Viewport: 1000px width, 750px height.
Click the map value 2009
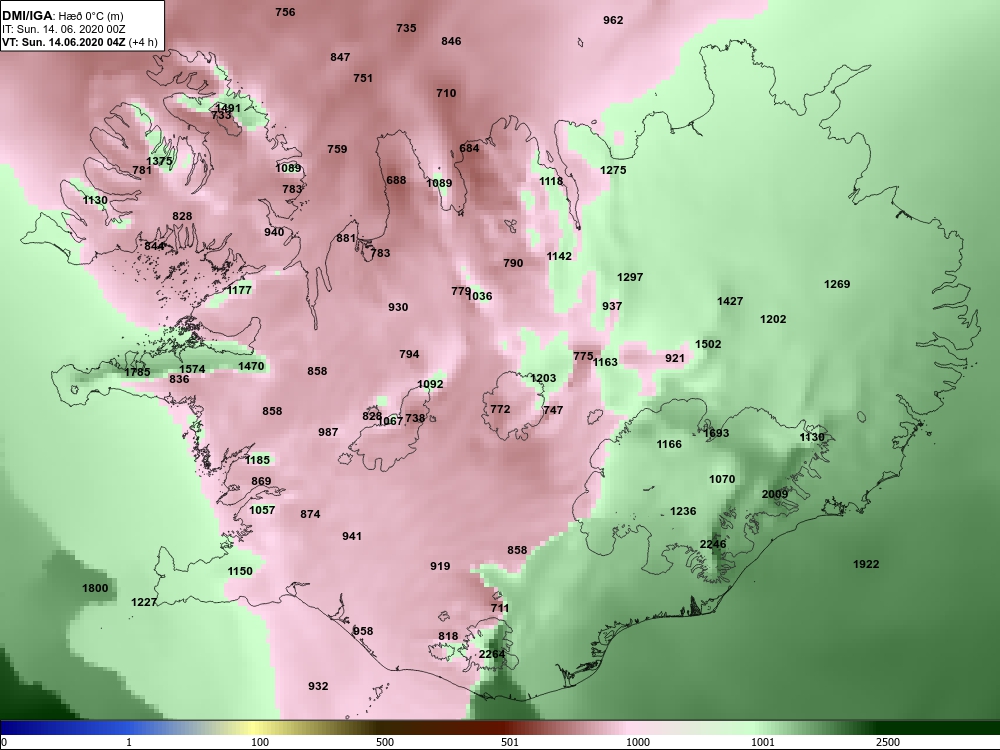point(775,494)
